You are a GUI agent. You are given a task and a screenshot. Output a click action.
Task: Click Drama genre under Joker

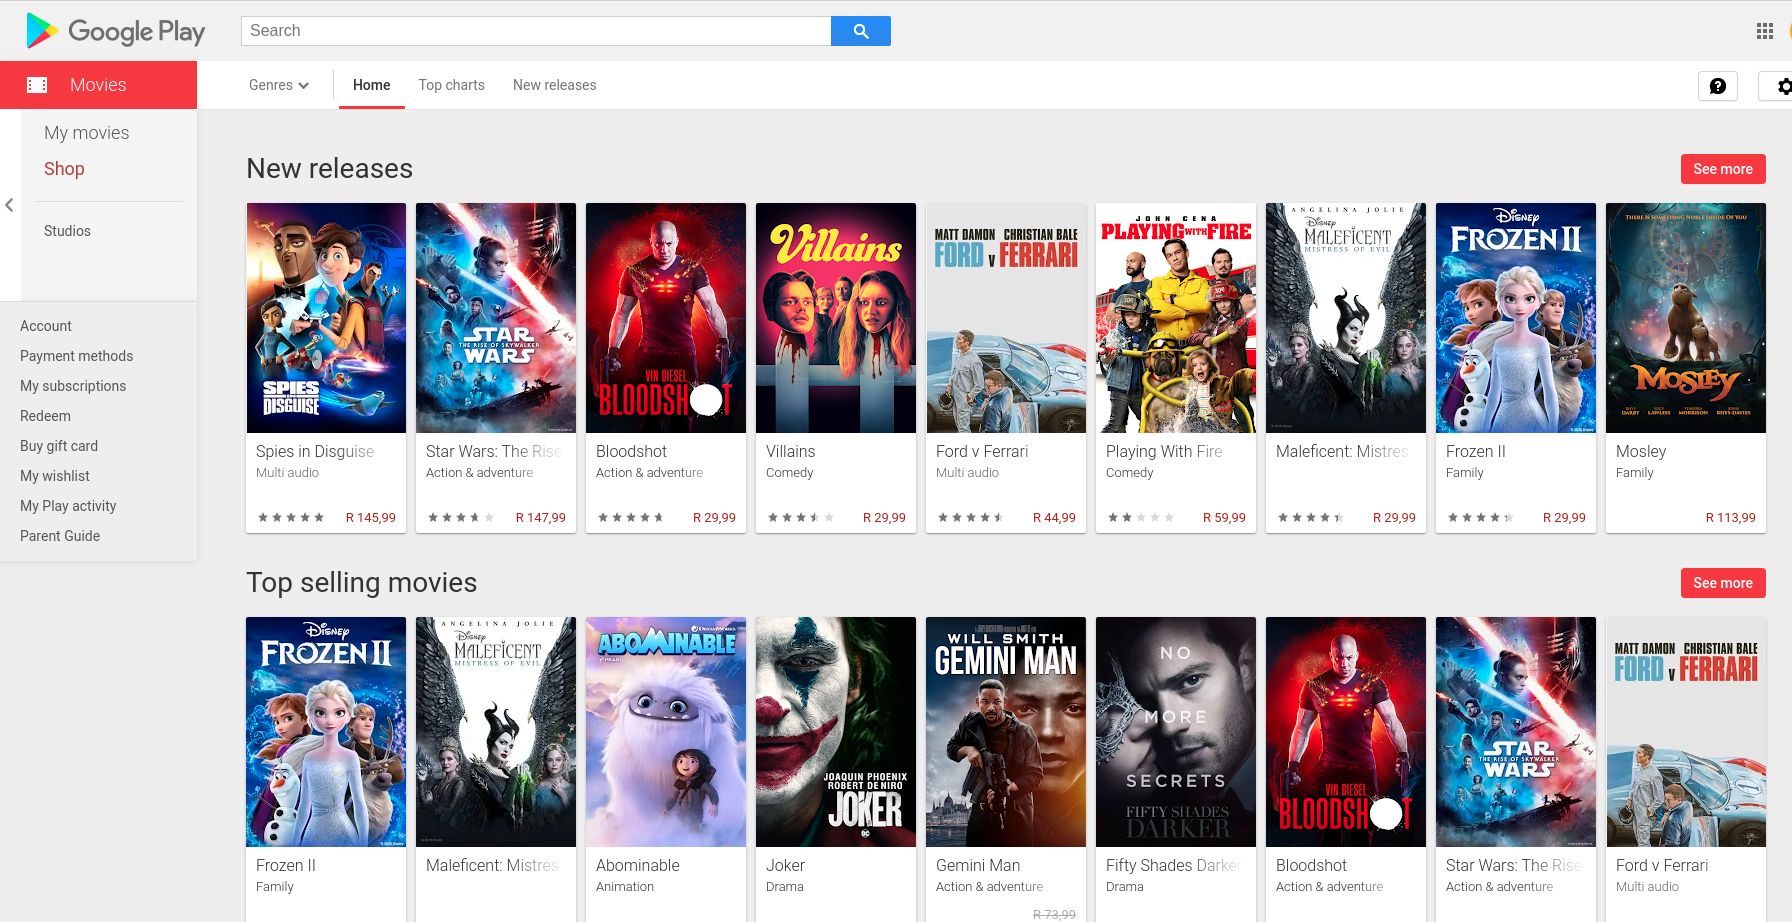(785, 887)
